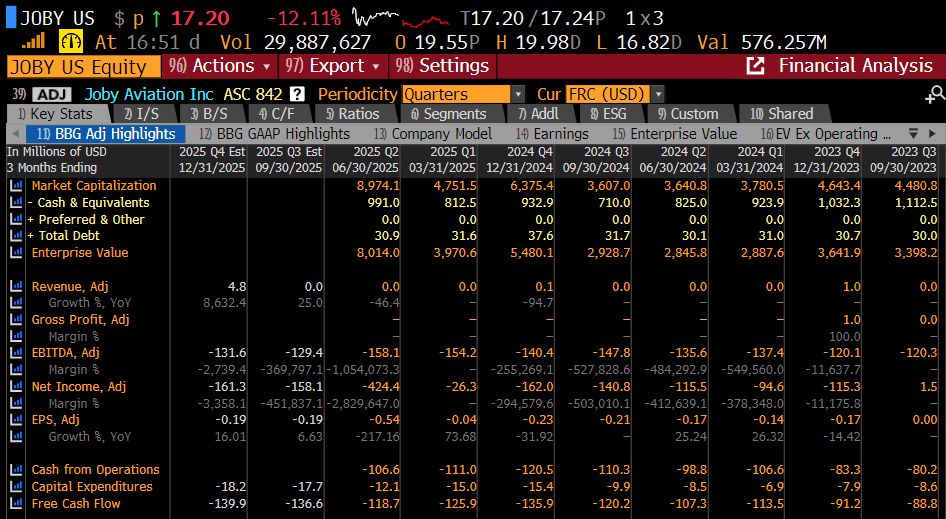This screenshot has width=946, height=519.
Task: Open chart icon for Revenue Growth %, YoY row
Action: pos(16,303)
